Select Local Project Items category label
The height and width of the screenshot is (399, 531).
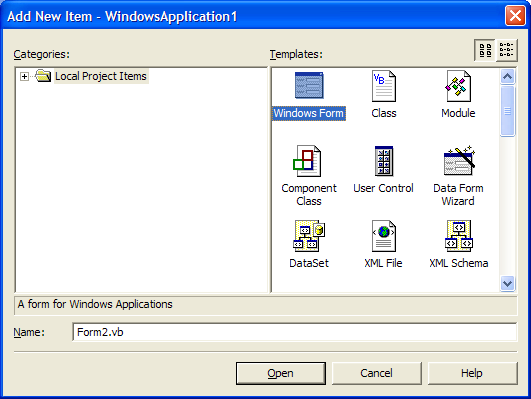(x=101, y=76)
